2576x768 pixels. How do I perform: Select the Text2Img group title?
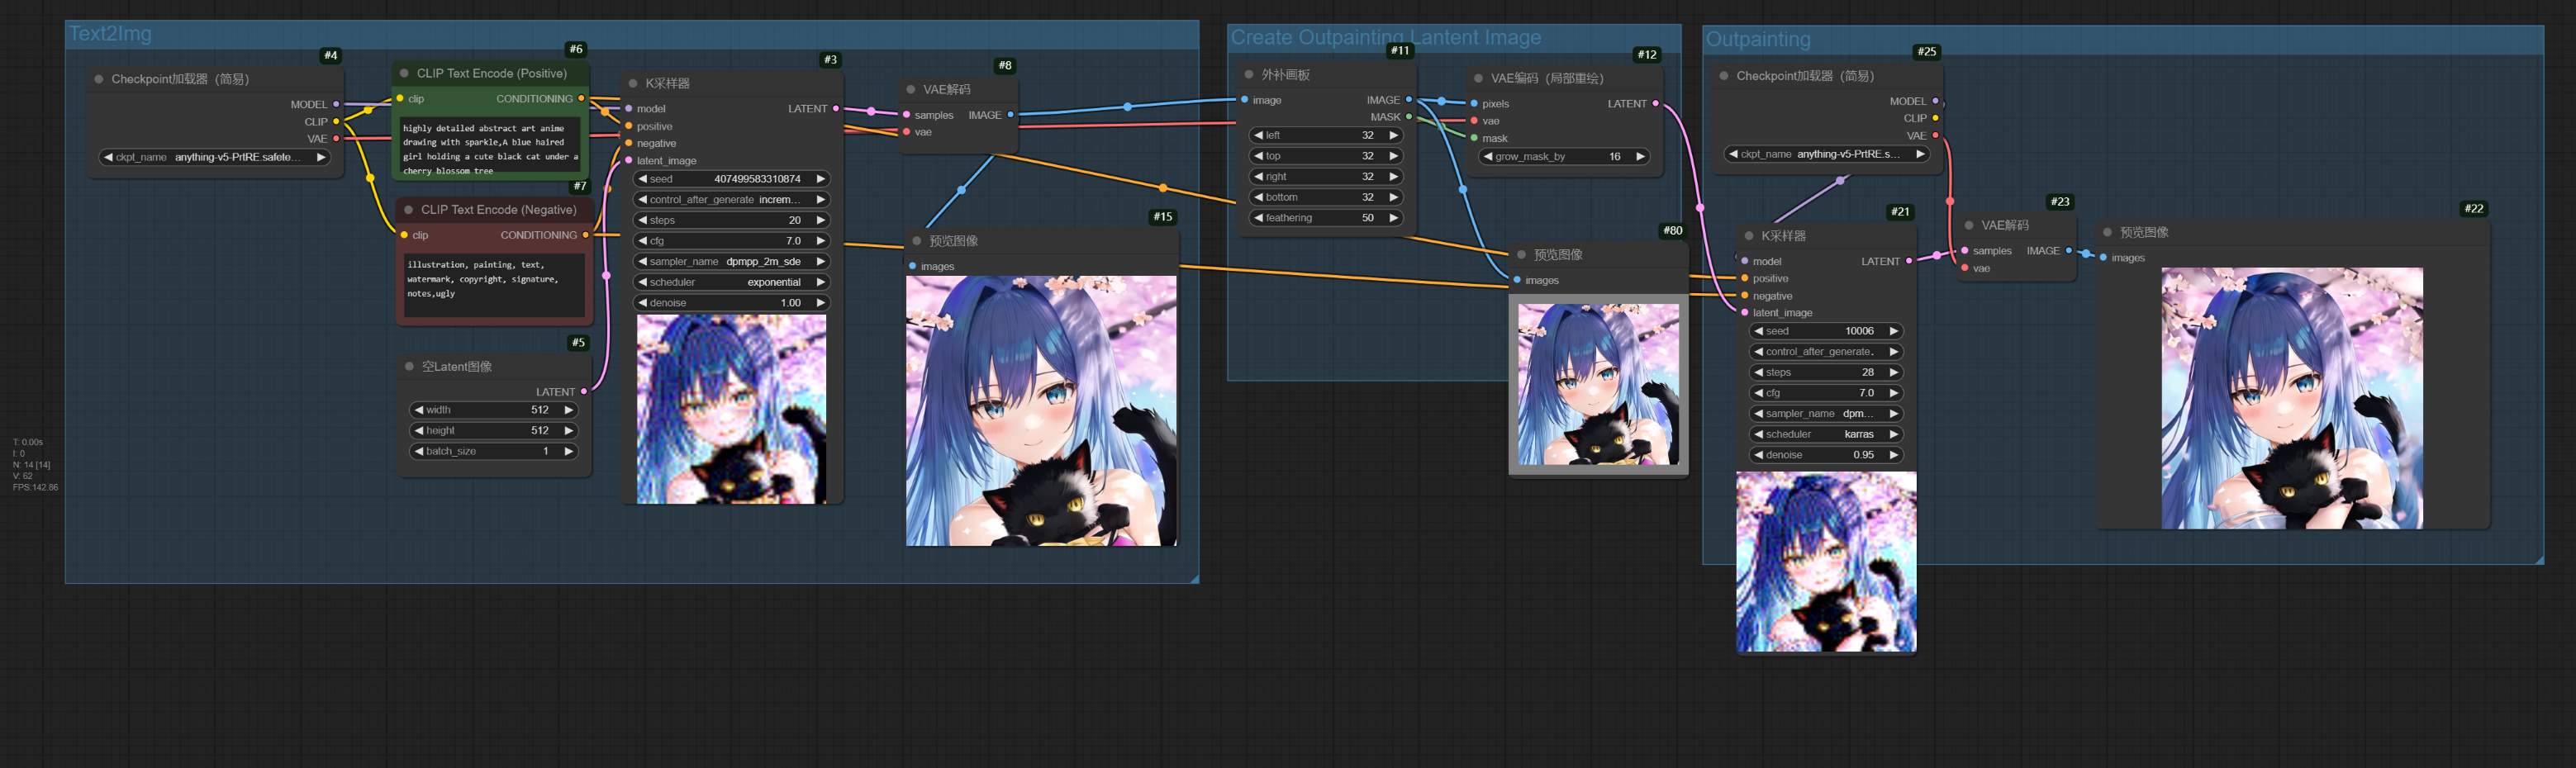click(x=110, y=34)
